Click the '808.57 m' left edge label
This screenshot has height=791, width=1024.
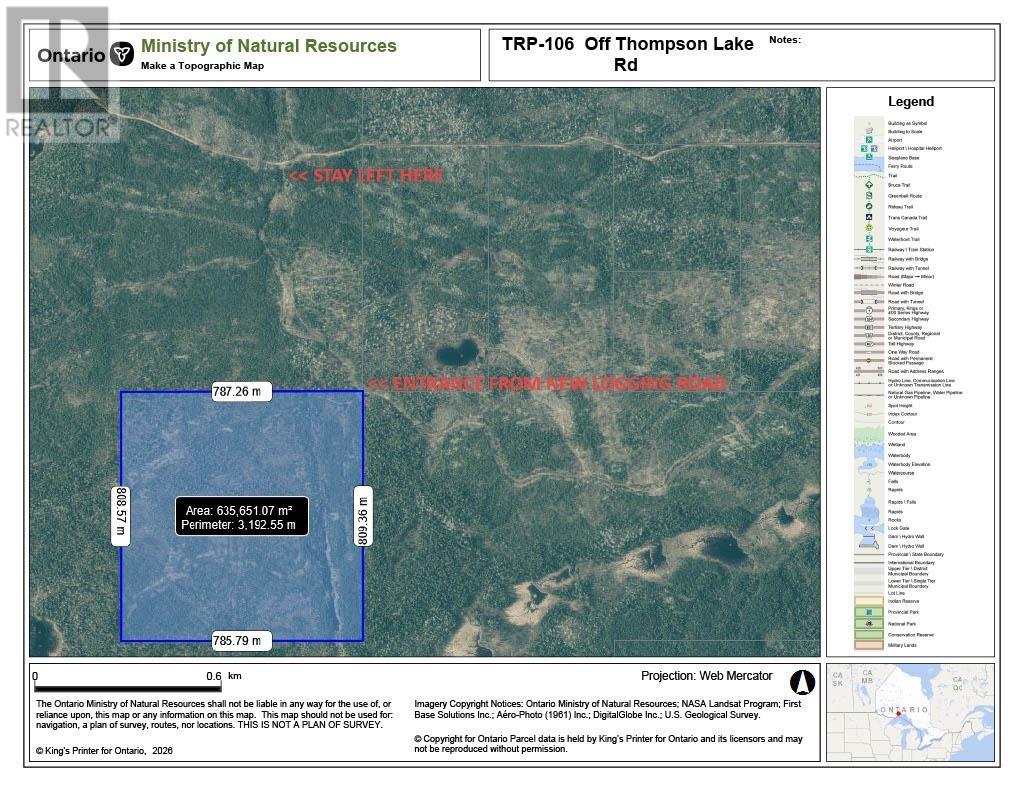(x=121, y=515)
